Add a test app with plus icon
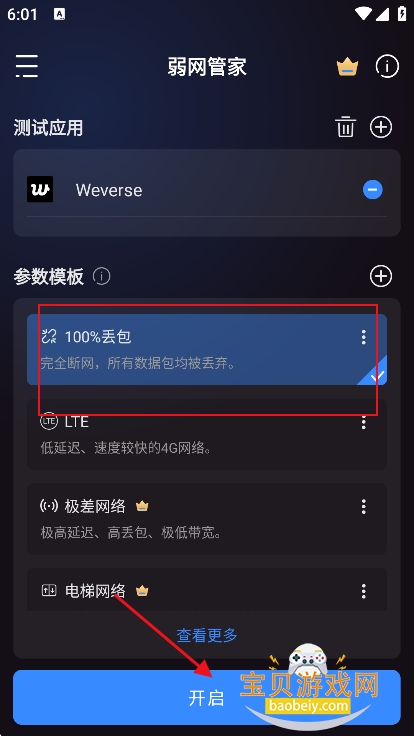 [x=381, y=127]
